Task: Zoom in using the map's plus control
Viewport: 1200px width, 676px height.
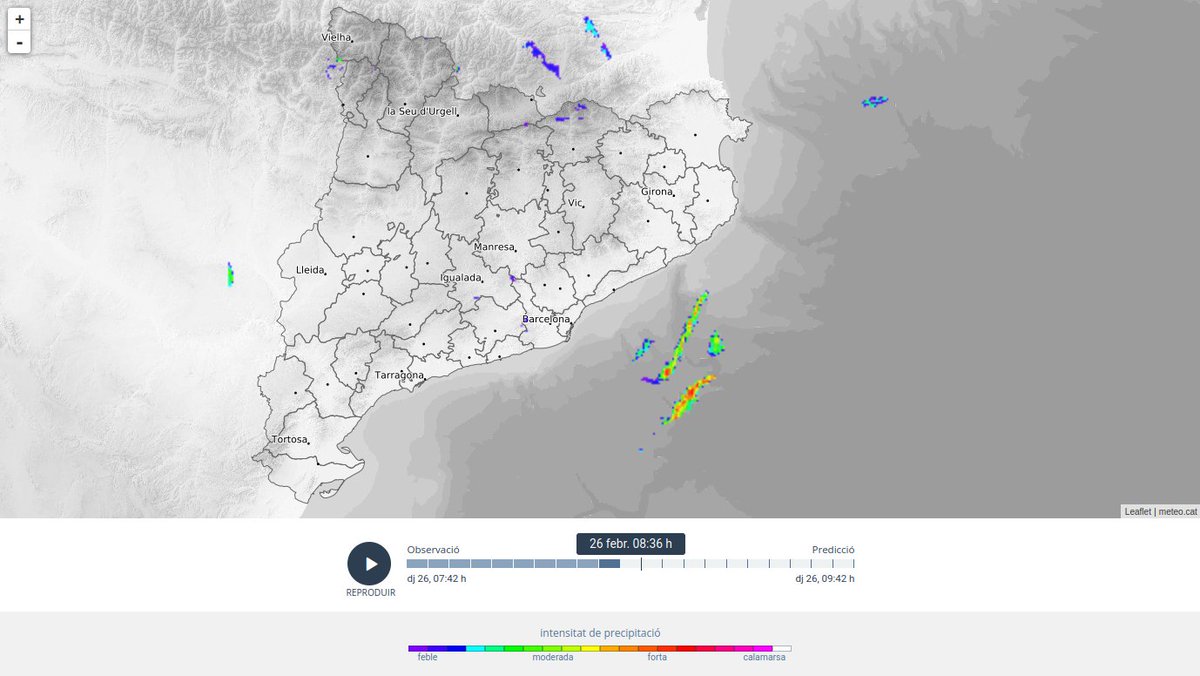Action: point(18,19)
